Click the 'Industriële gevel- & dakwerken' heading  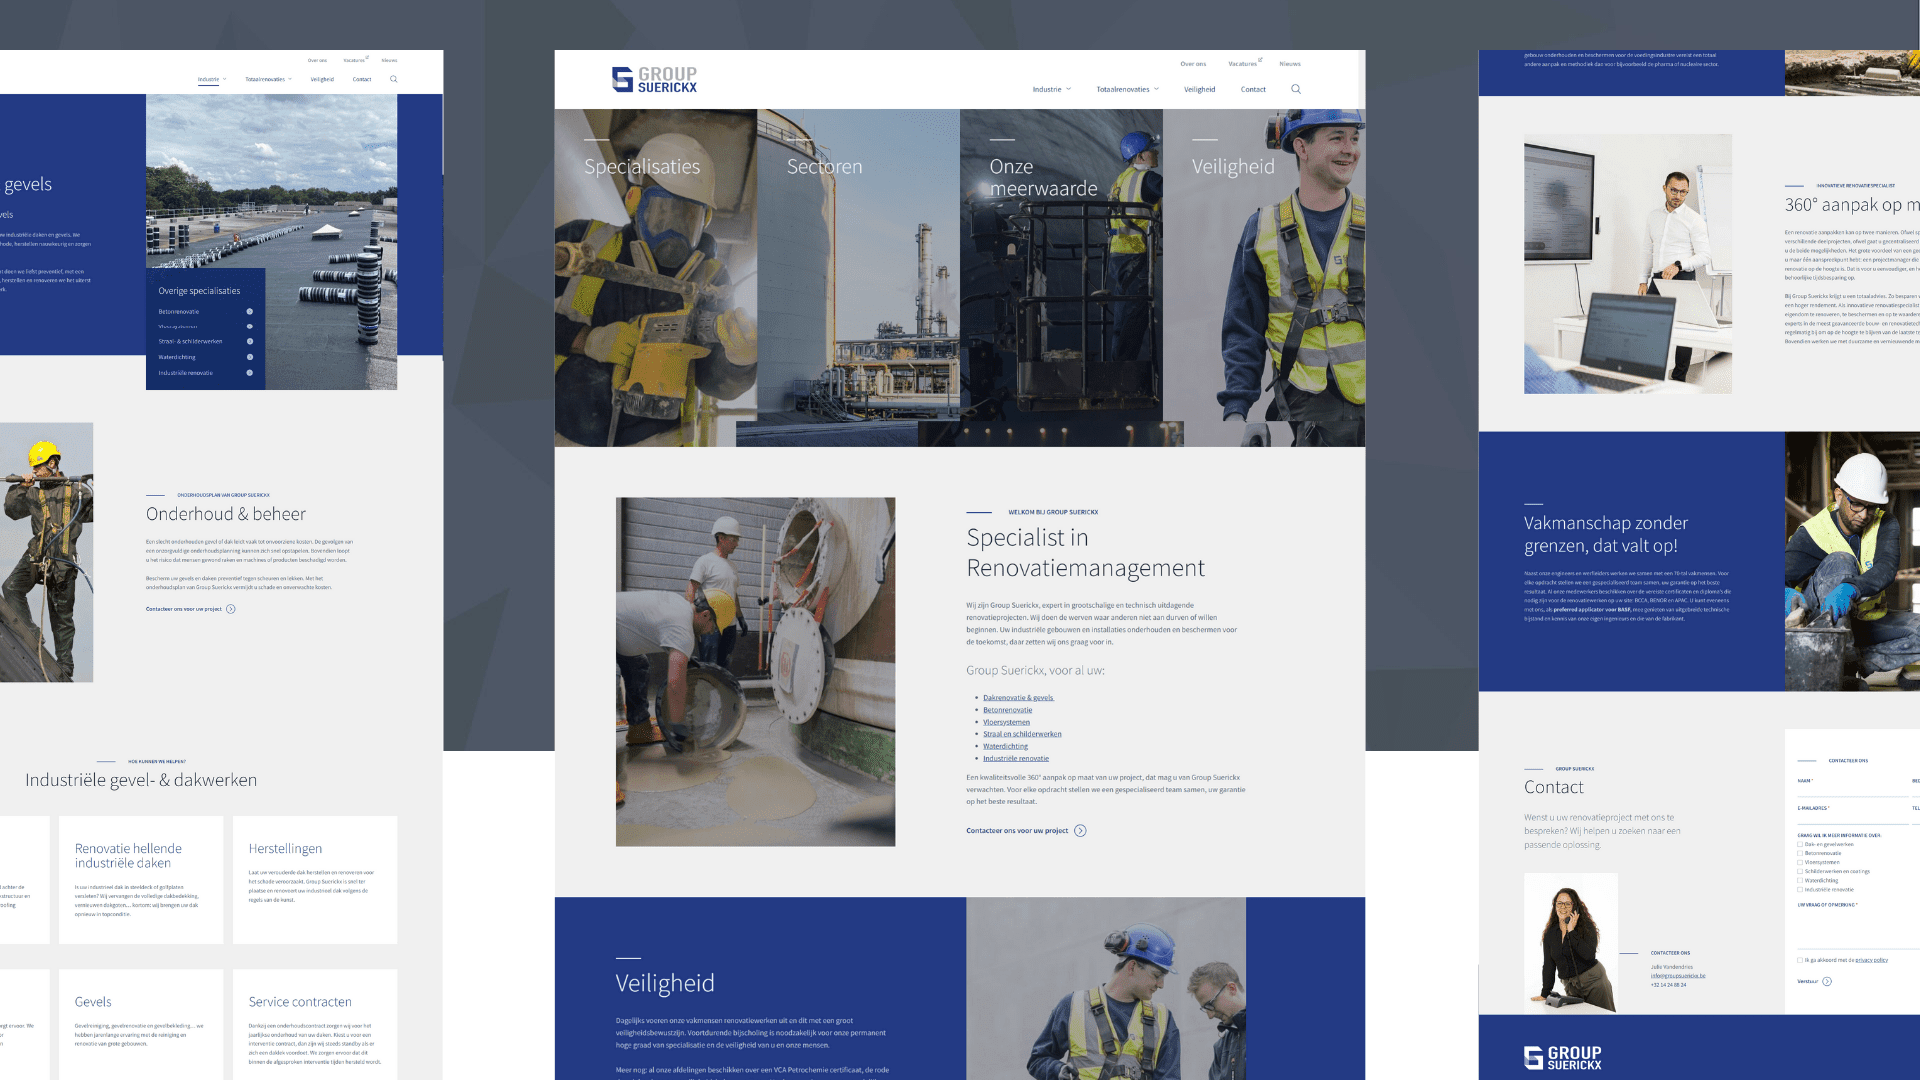[141, 780]
